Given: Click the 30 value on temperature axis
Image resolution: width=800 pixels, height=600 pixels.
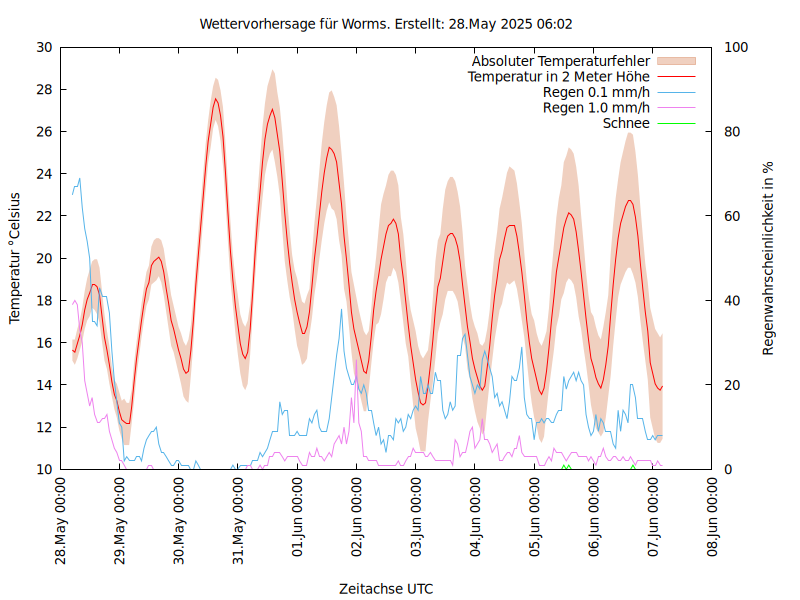Looking at the screenshot, I should 44,47.
